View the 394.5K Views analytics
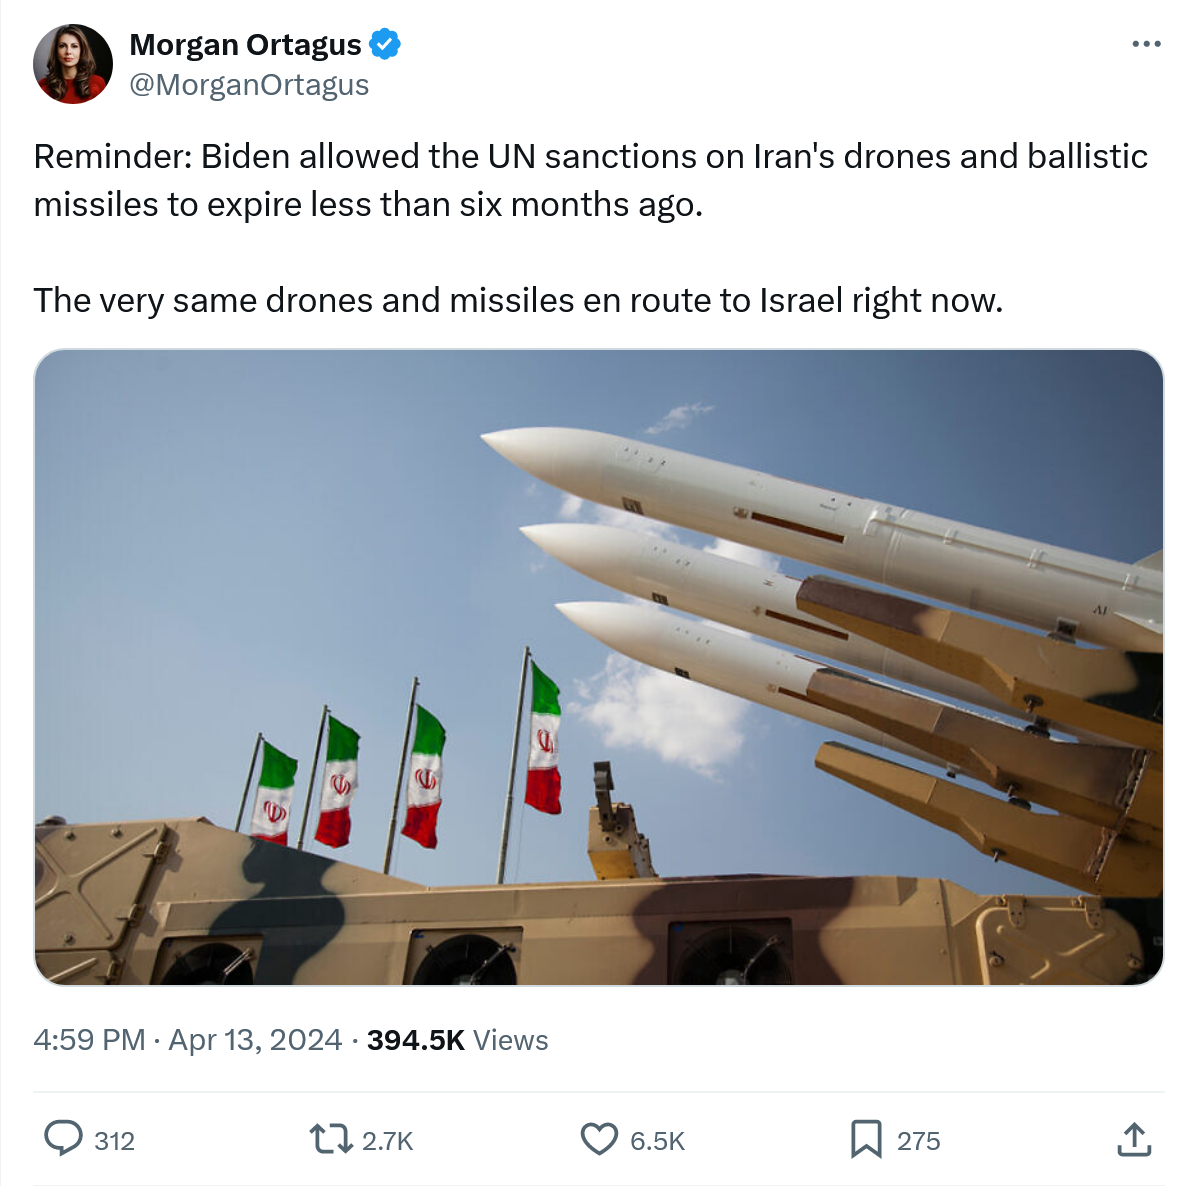The height and width of the screenshot is (1186, 1196). pyautogui.click(x=458, y=1040)
